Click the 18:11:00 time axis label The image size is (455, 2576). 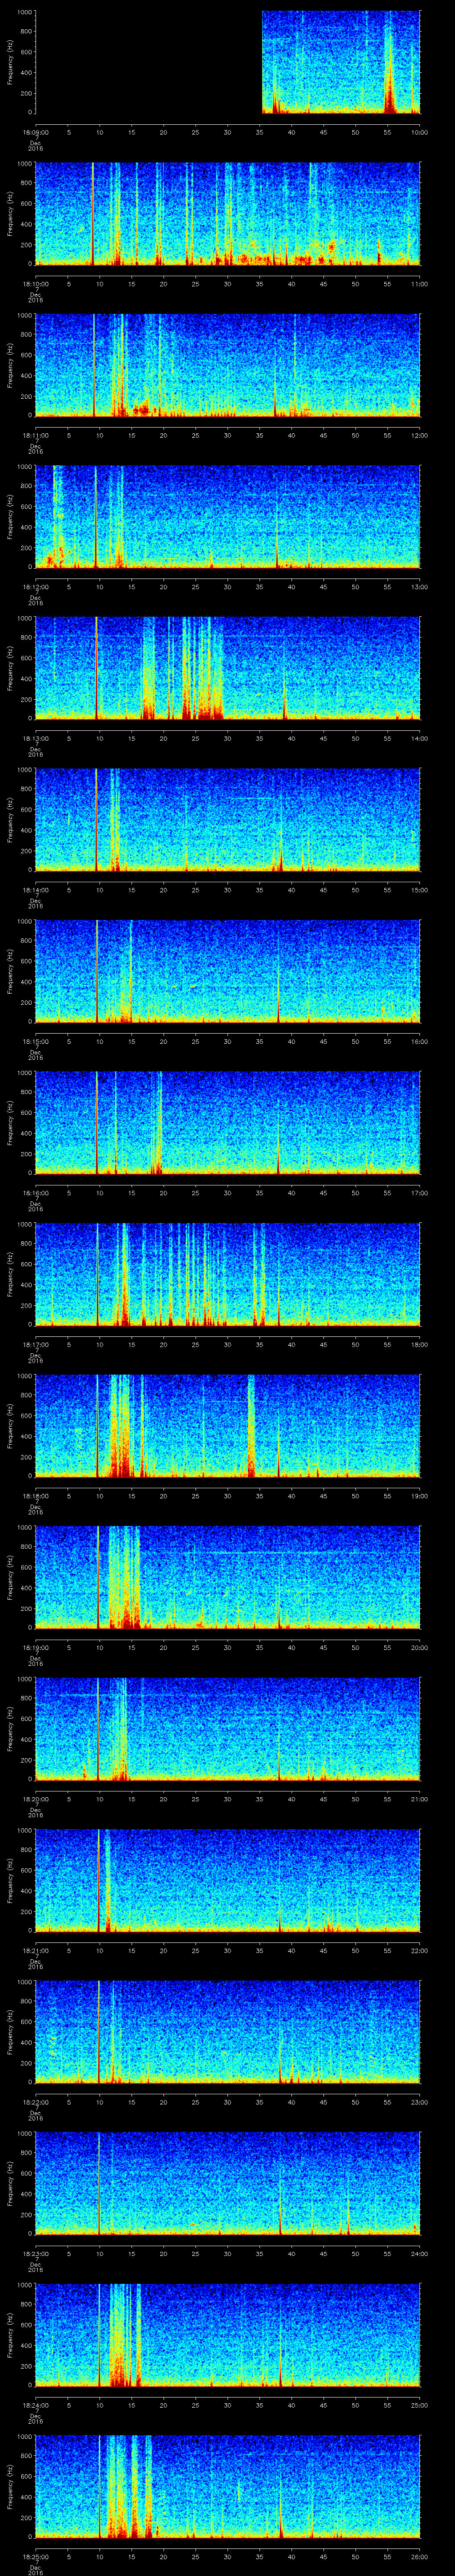click(35, 435)
